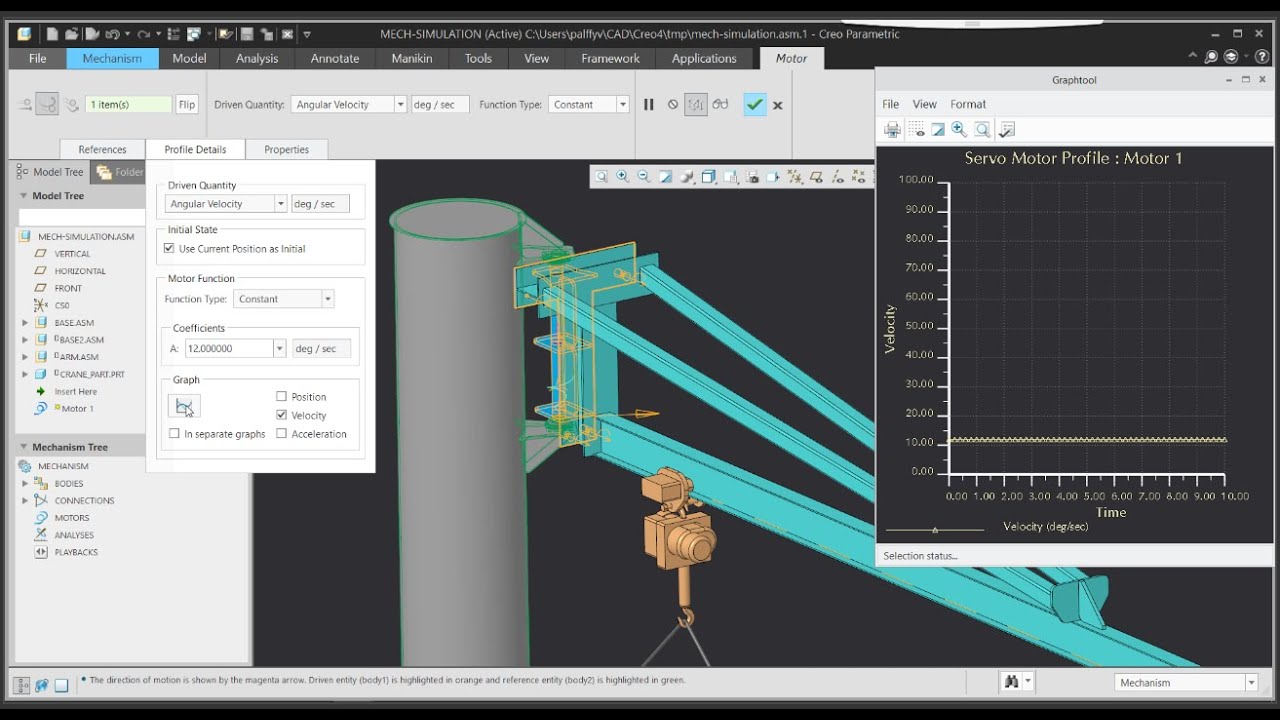Enable the Acceleration graph checkbox
Image resolution: width=1280 pixels, height=720 pixels.
point(281,434)
